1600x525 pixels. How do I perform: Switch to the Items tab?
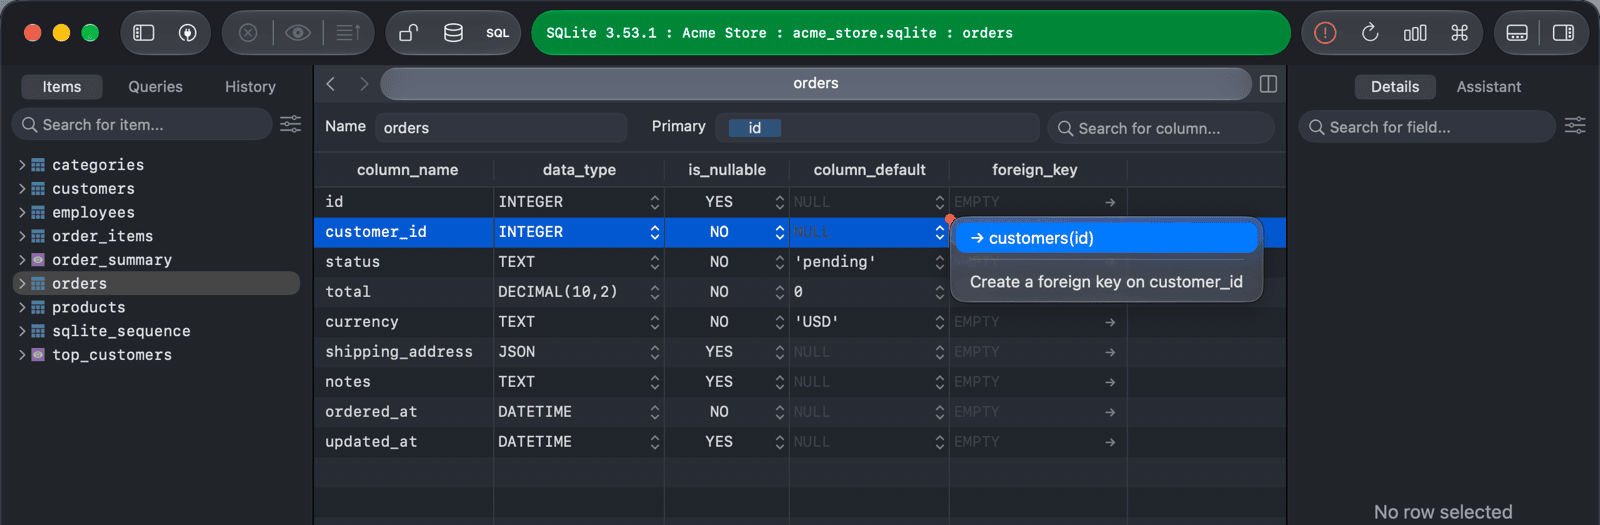pos(62,87)
